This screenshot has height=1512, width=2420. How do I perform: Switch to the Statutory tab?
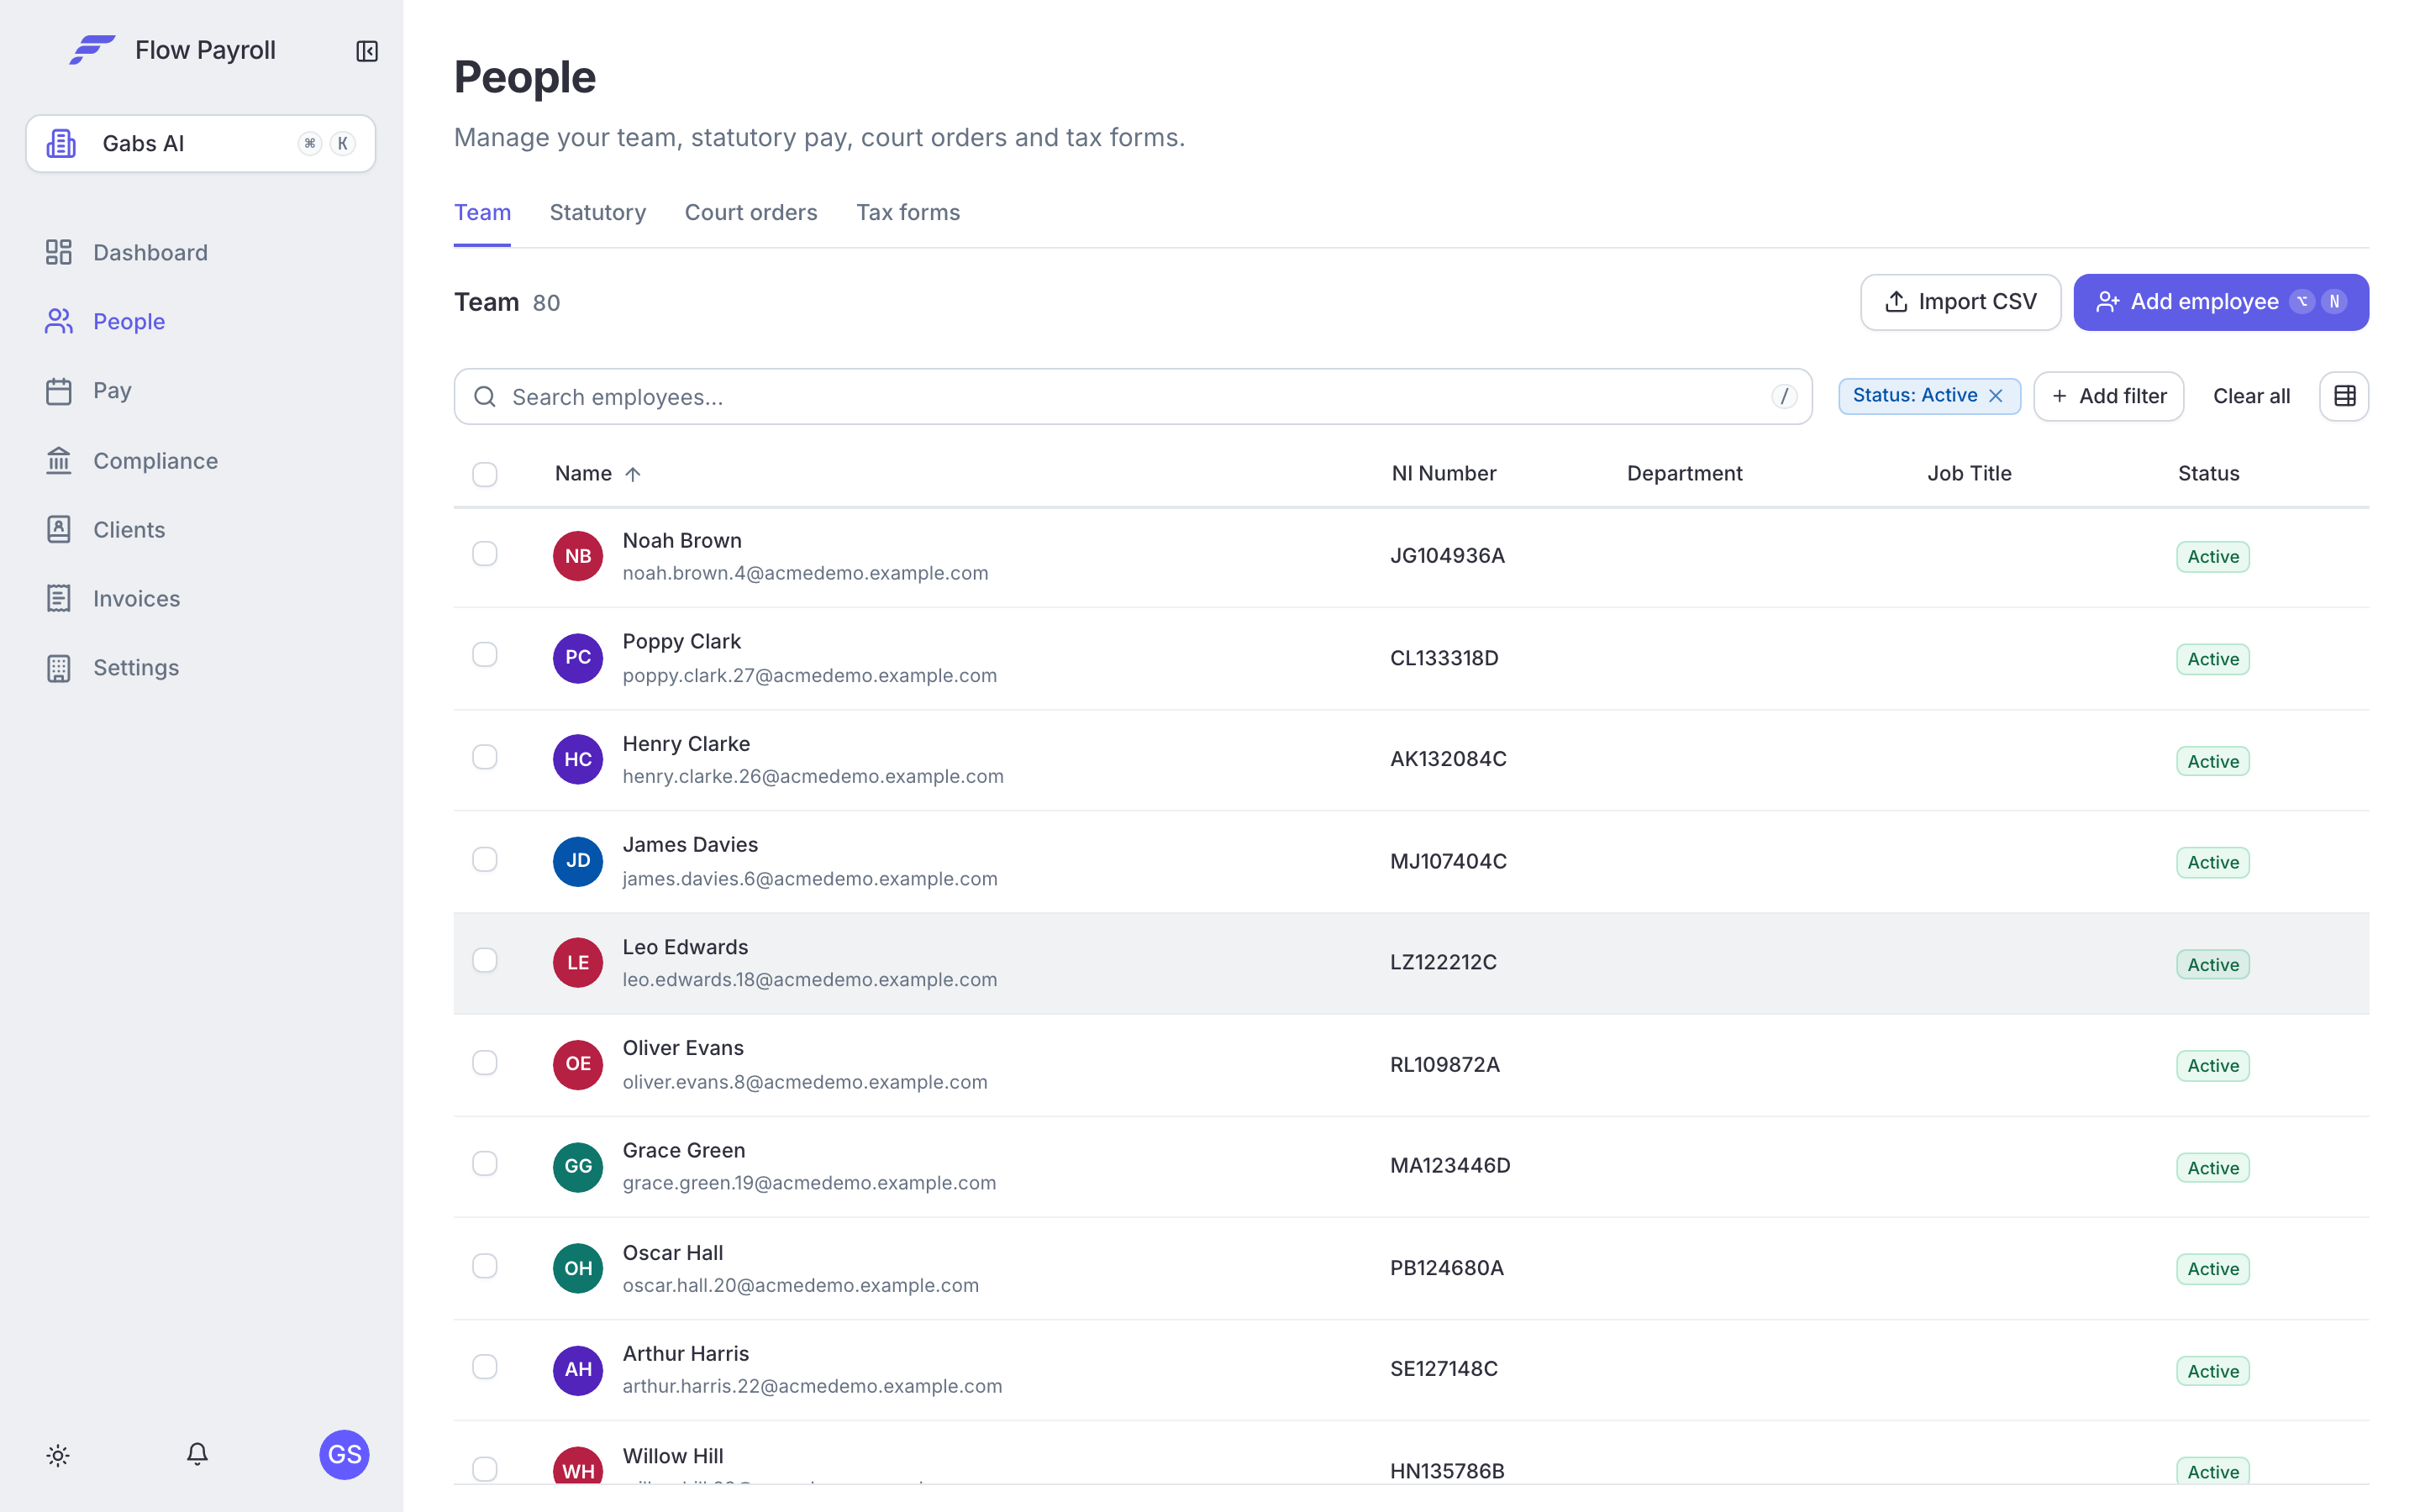pyautogui.click(x=597, y=212)
